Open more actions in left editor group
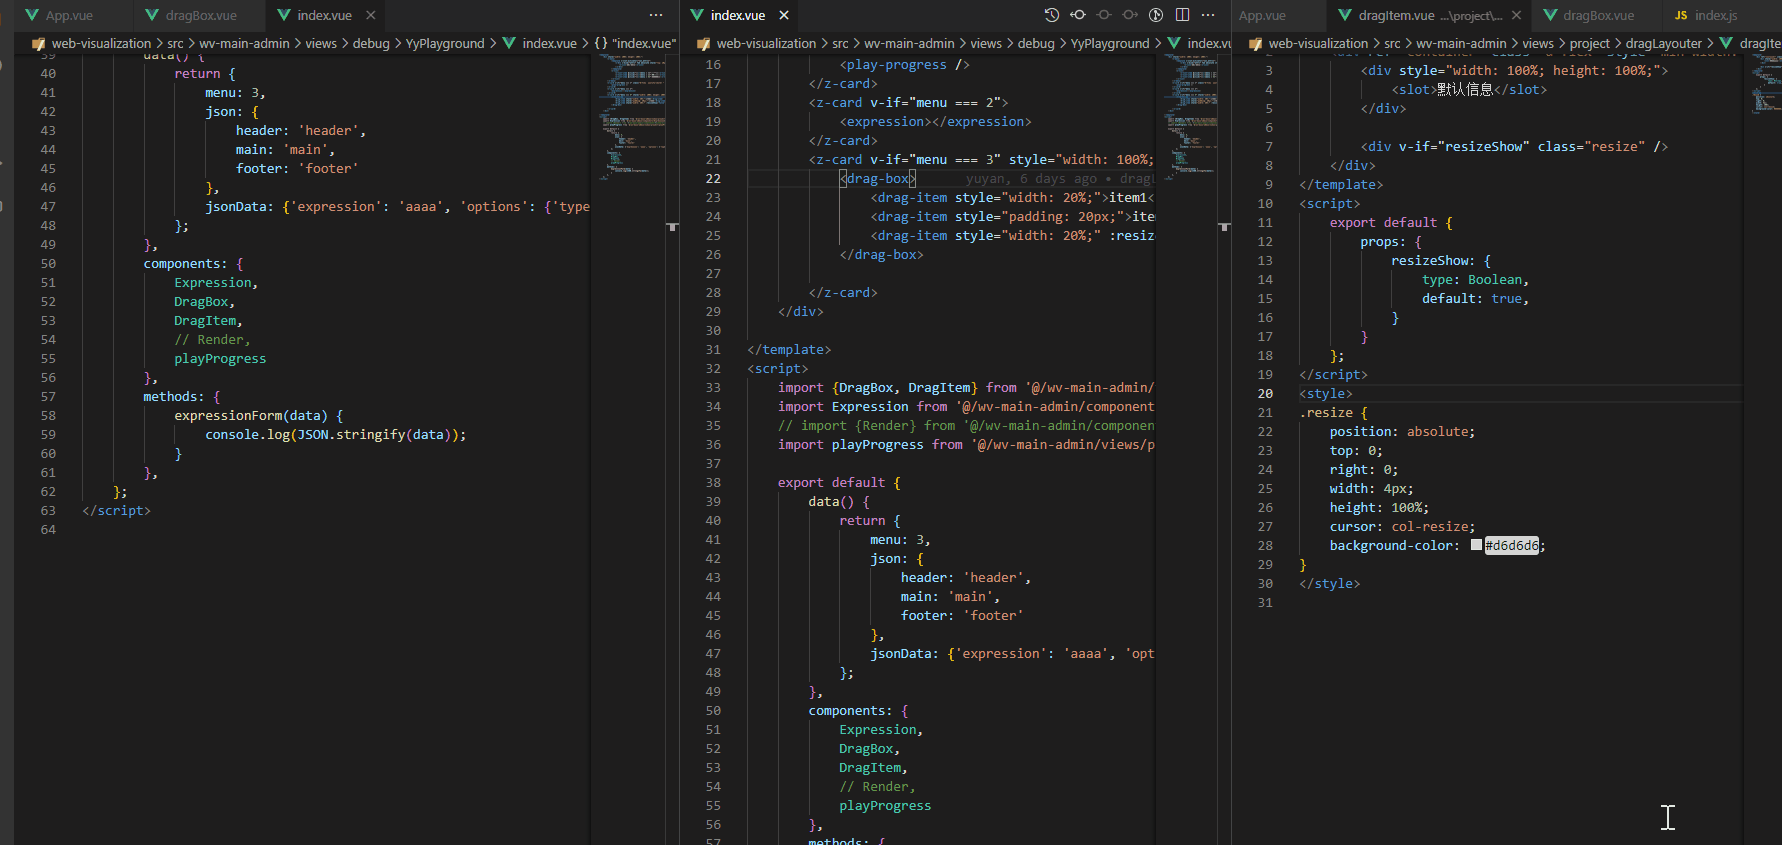 pyautogui.click(x=656, y=15)
